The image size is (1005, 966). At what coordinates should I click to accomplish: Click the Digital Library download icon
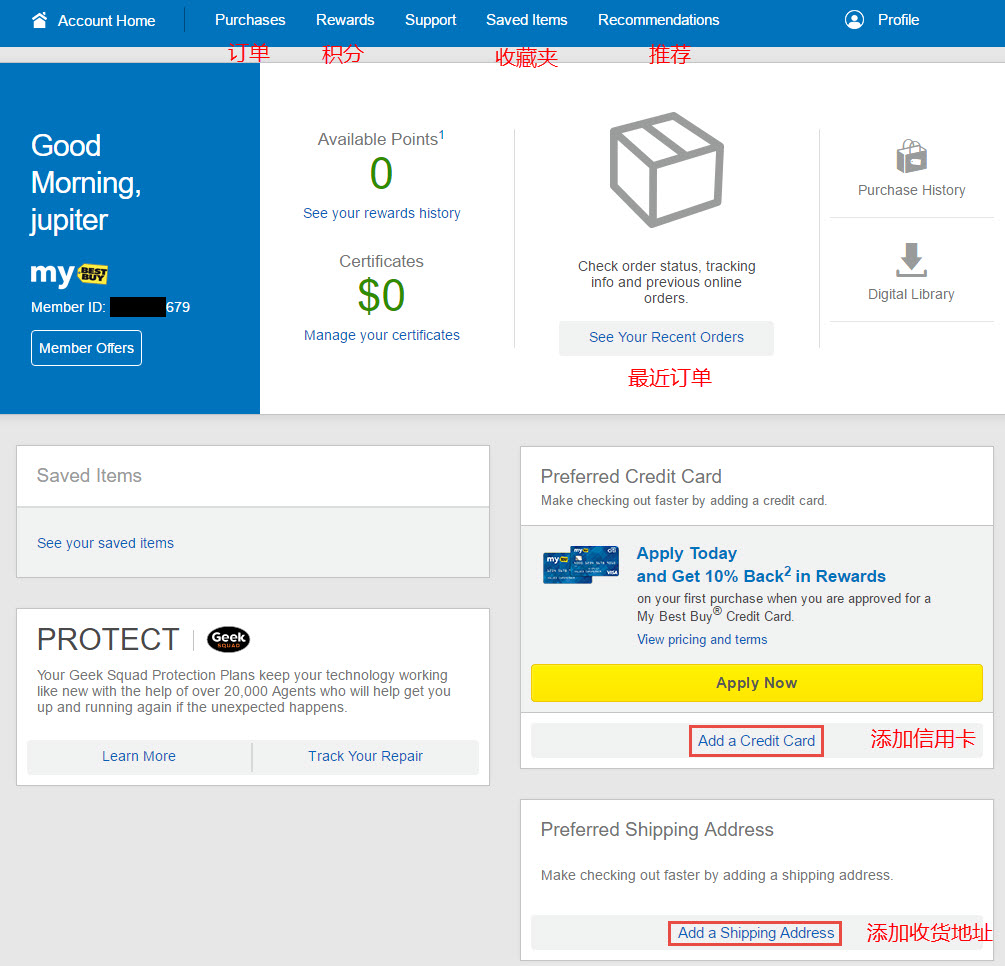pyautogui.click(x=911, y=260)
